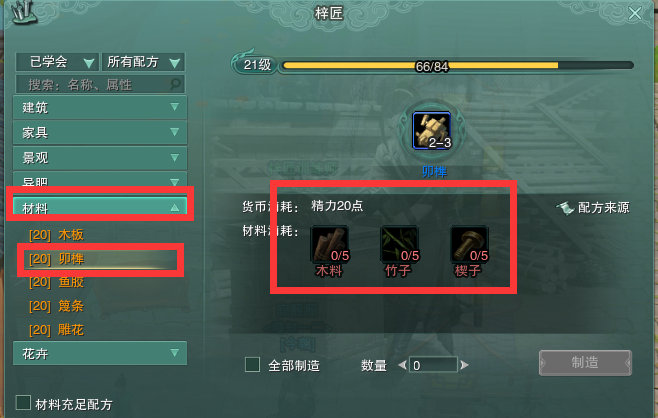658x418 pixels.
Task: Click the 制造 craft button
Action: pyautogui.click(x=585, y=363)
